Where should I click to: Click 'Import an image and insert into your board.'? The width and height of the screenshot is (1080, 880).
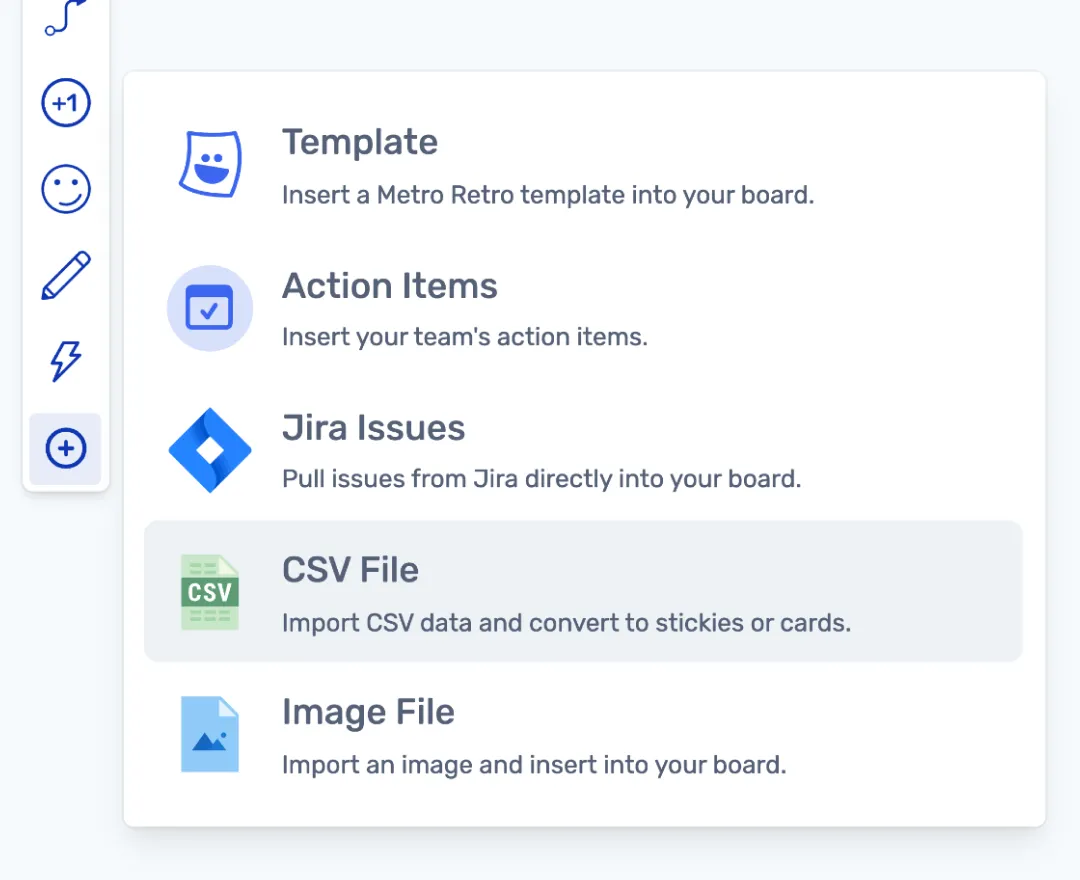tap(534, 765)
